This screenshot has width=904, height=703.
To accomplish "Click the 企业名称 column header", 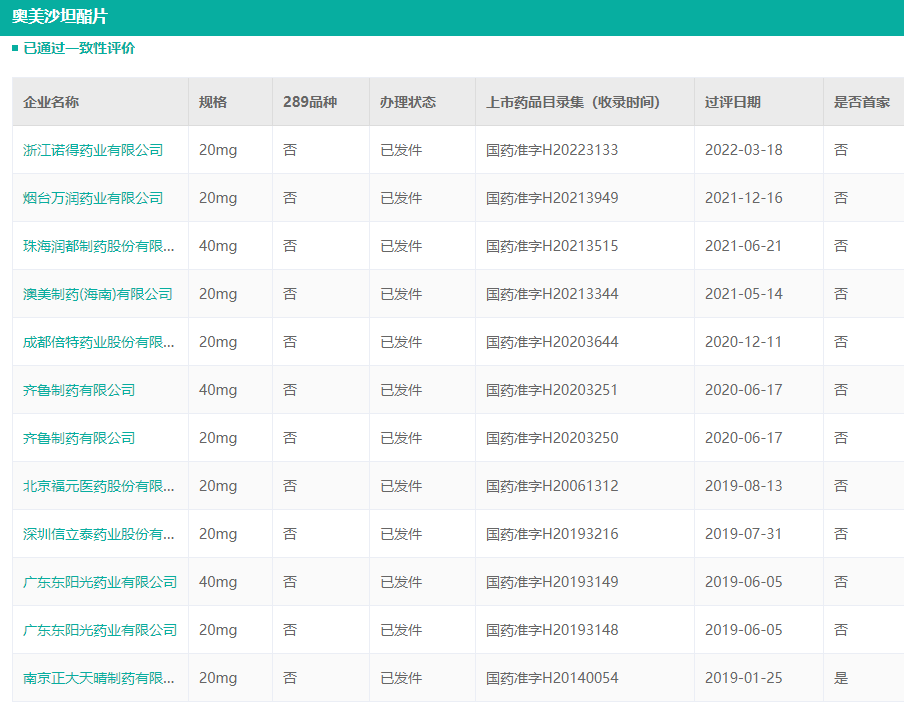I will point(51,102).
